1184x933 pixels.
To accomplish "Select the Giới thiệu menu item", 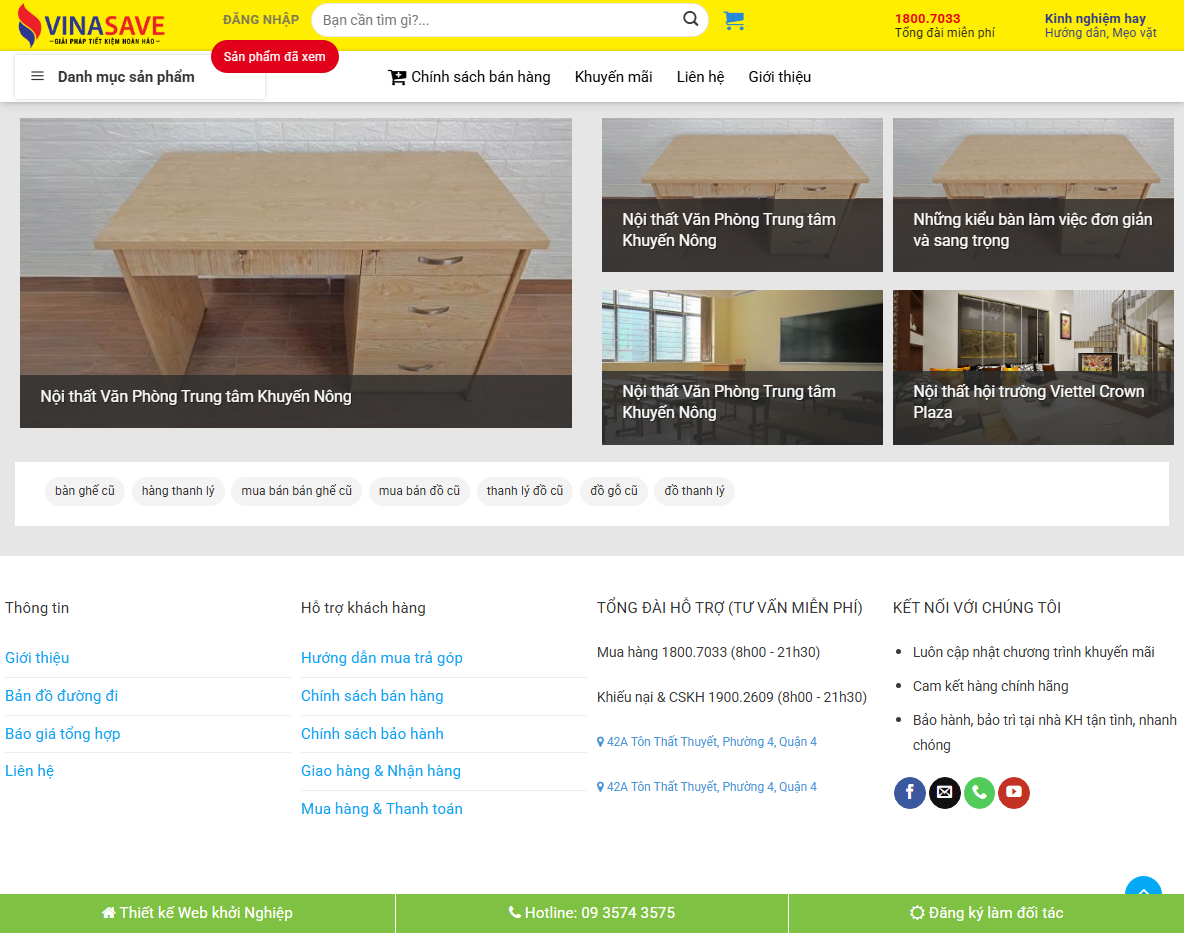I will [779, 76].
